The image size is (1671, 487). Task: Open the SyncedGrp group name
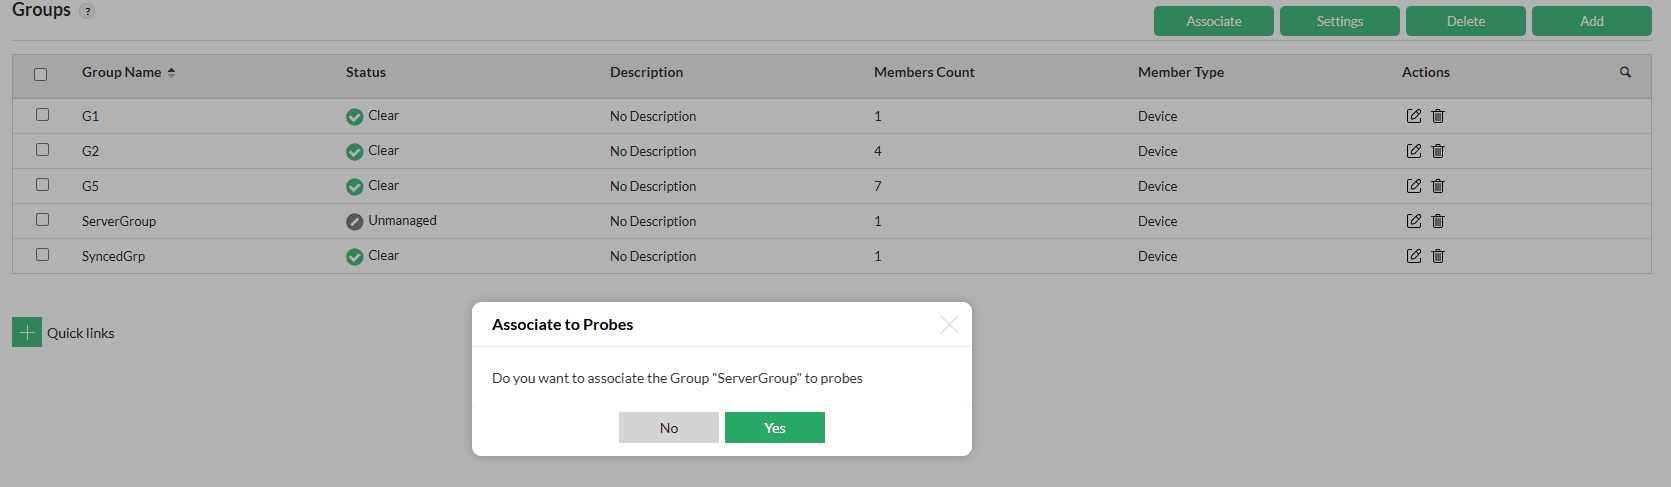point(113,256)
